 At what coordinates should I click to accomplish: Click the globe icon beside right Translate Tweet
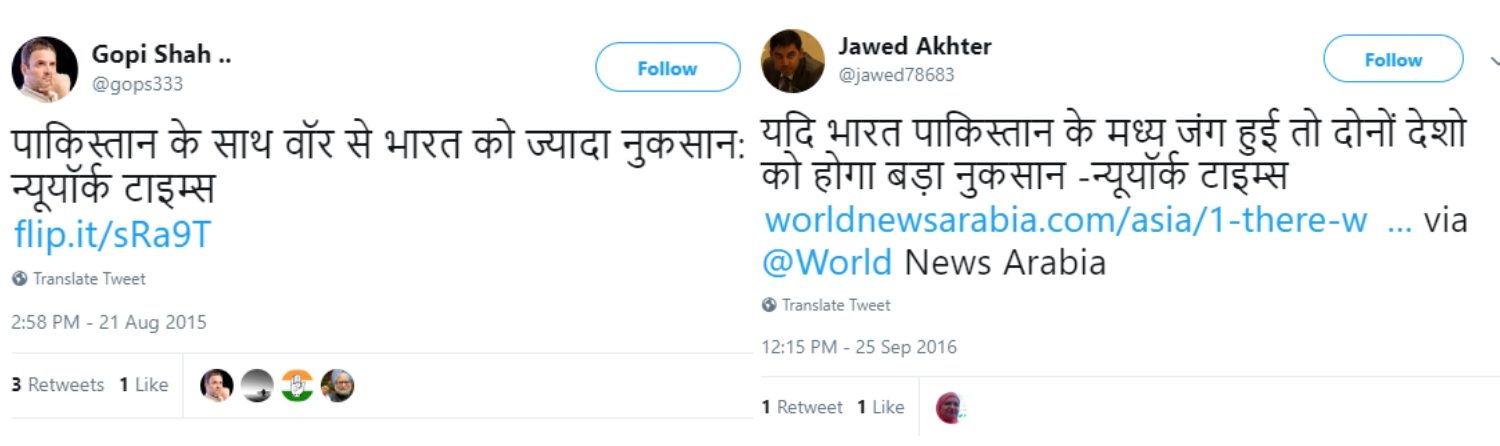coord(768,305)
